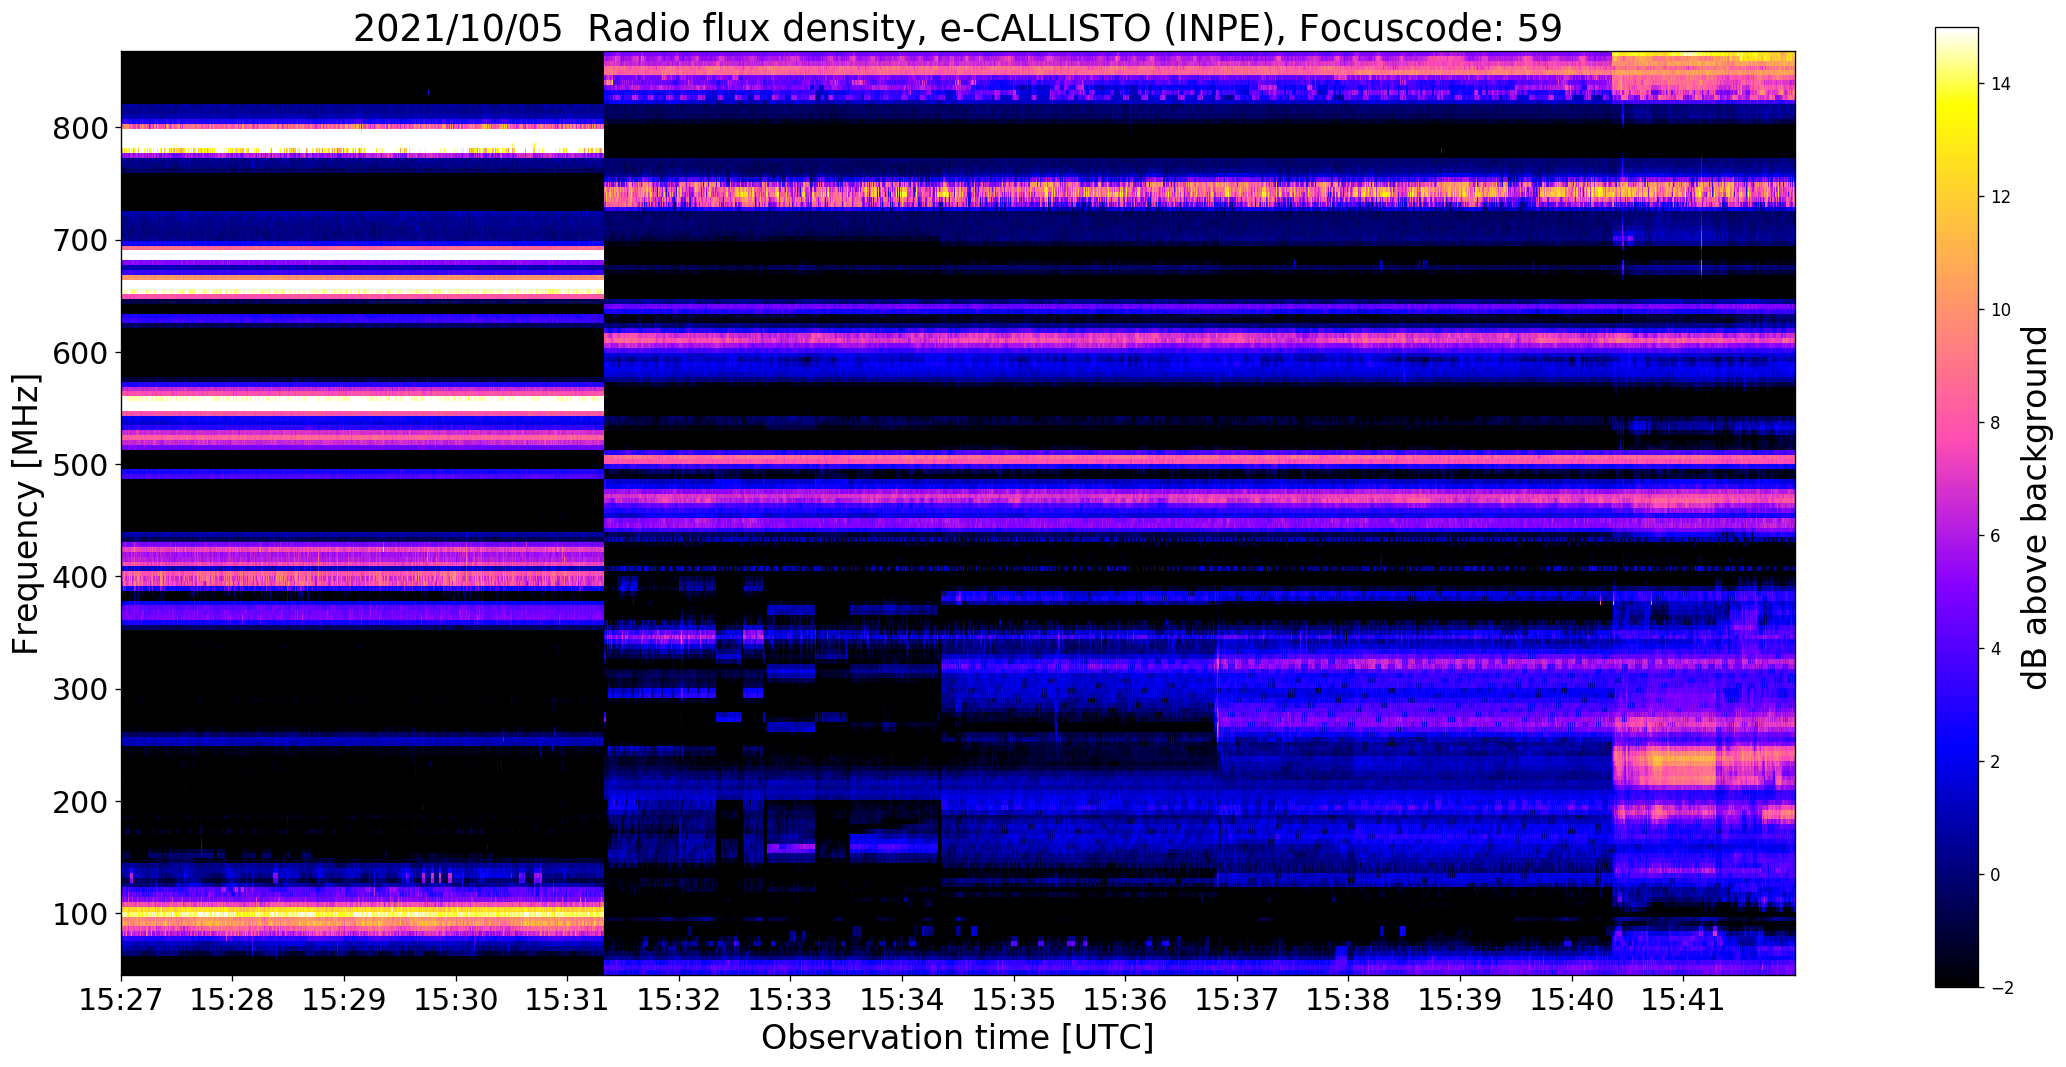Click the bright yellow burst near 240 MHz at 15:41

1665,767
